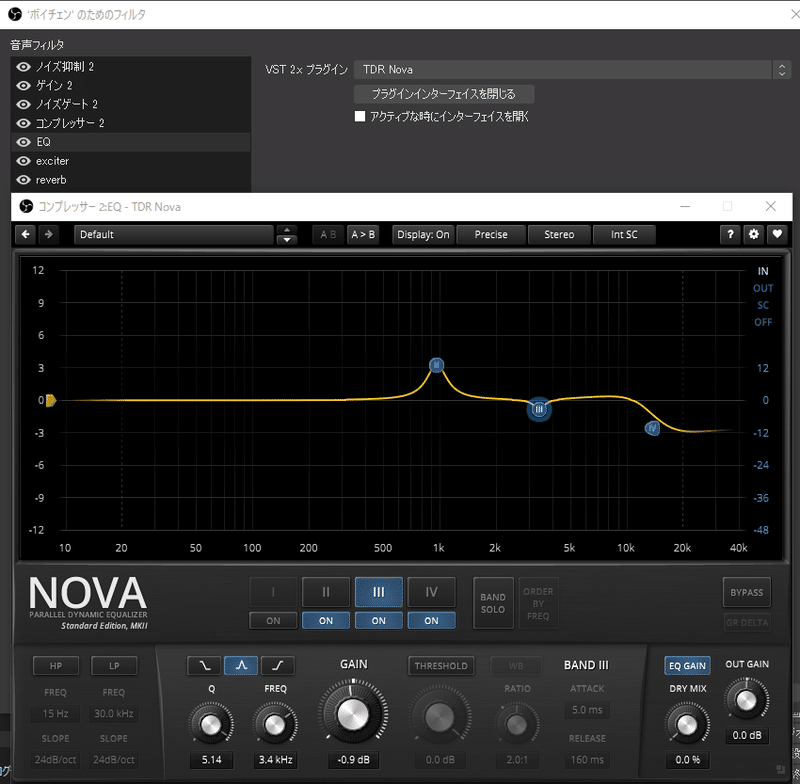Click the Q knob
The height and width of the screenshot is (784, 800).
point(211,723)
